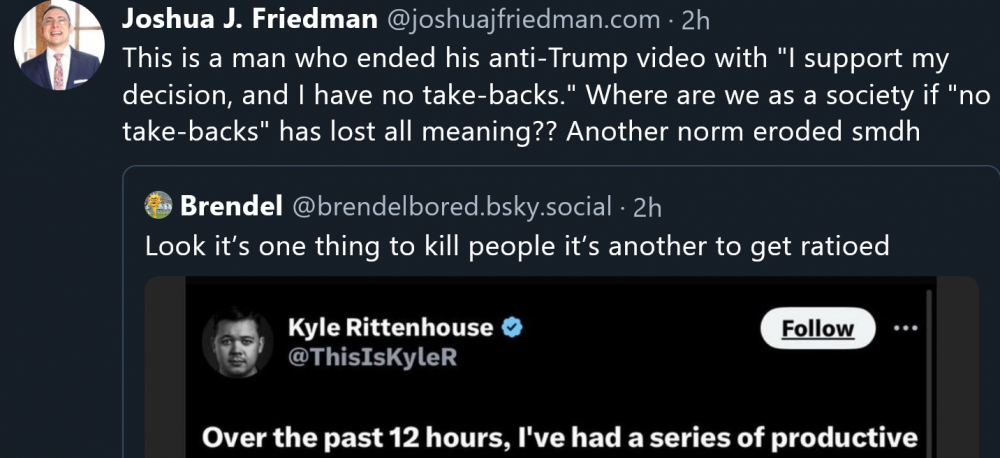1000x458 pixels.
Task: Open the Brendel display name link
Action: tap(232, 207)
